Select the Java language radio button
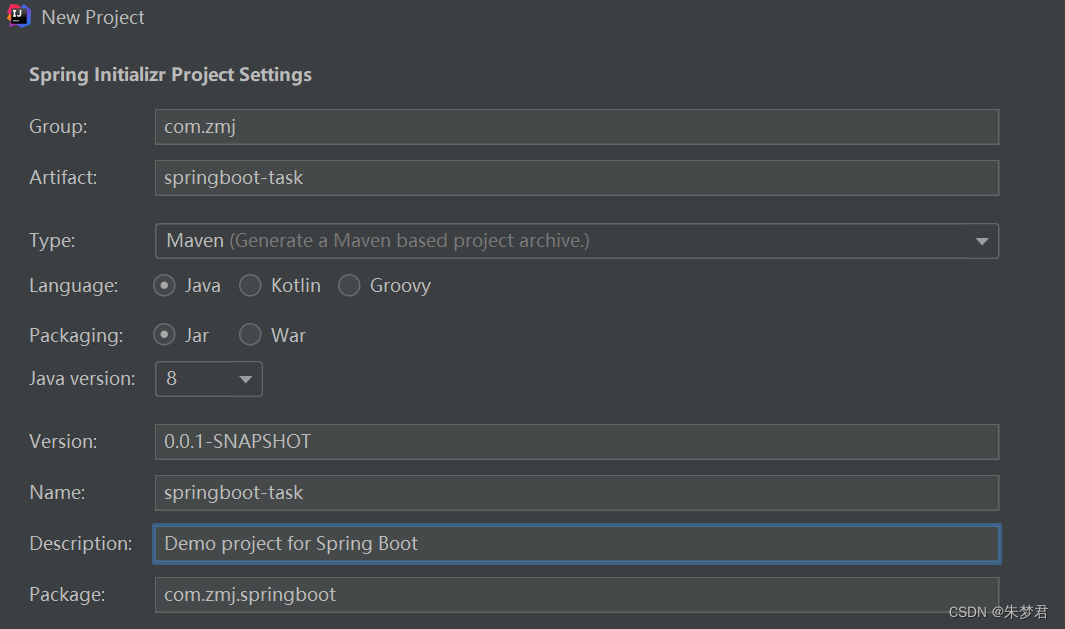 [x=164, y=286]
